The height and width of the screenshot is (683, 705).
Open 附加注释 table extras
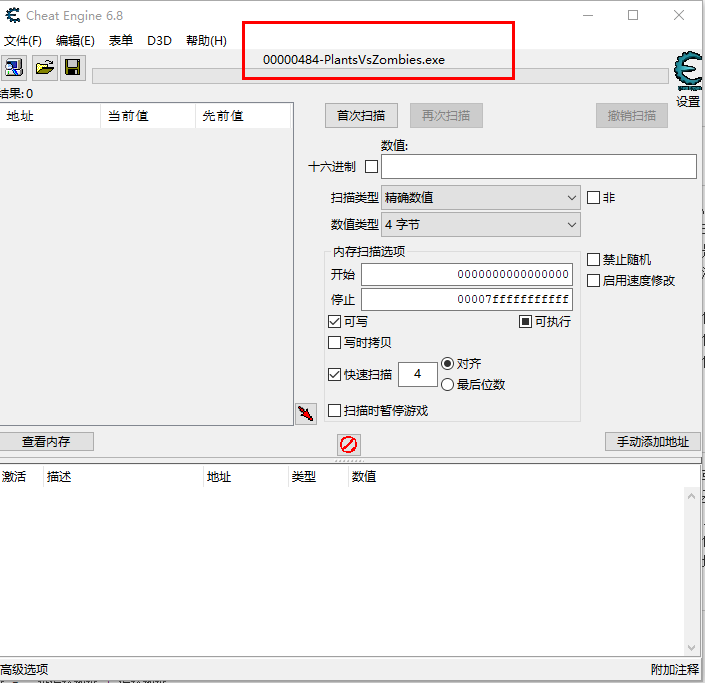[675, 669]
